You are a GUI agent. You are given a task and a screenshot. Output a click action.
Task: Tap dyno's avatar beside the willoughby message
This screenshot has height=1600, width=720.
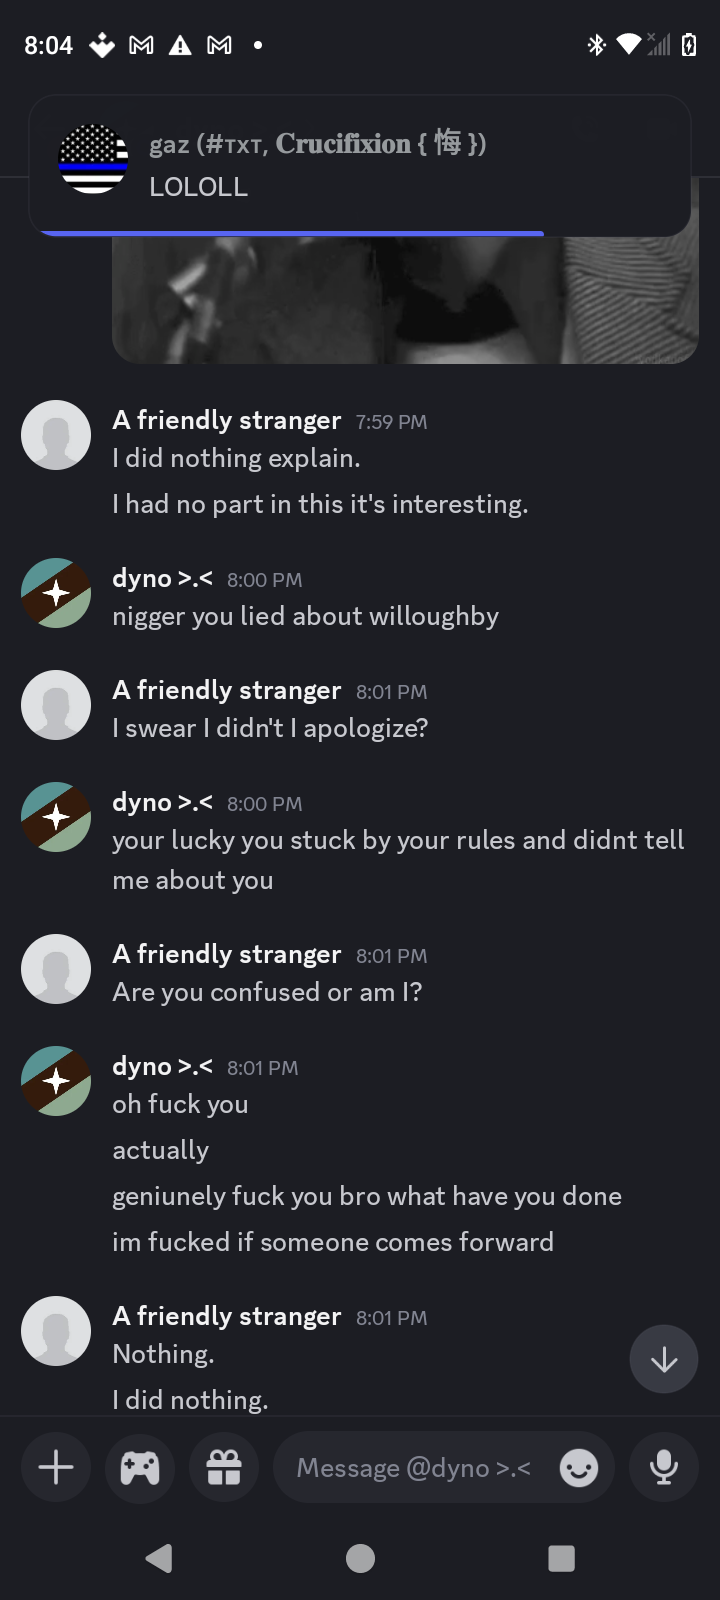[56, 593]
